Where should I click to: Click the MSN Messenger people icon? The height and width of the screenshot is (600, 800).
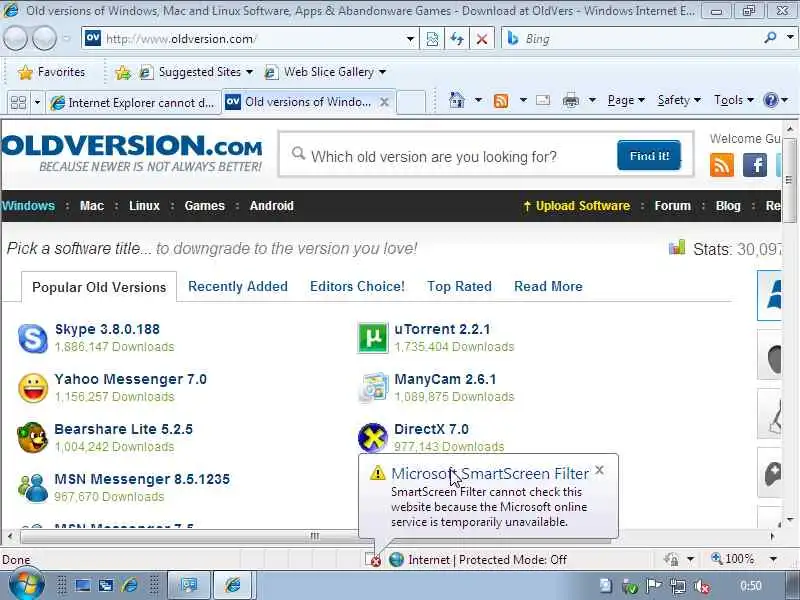(x=32, y=487)
